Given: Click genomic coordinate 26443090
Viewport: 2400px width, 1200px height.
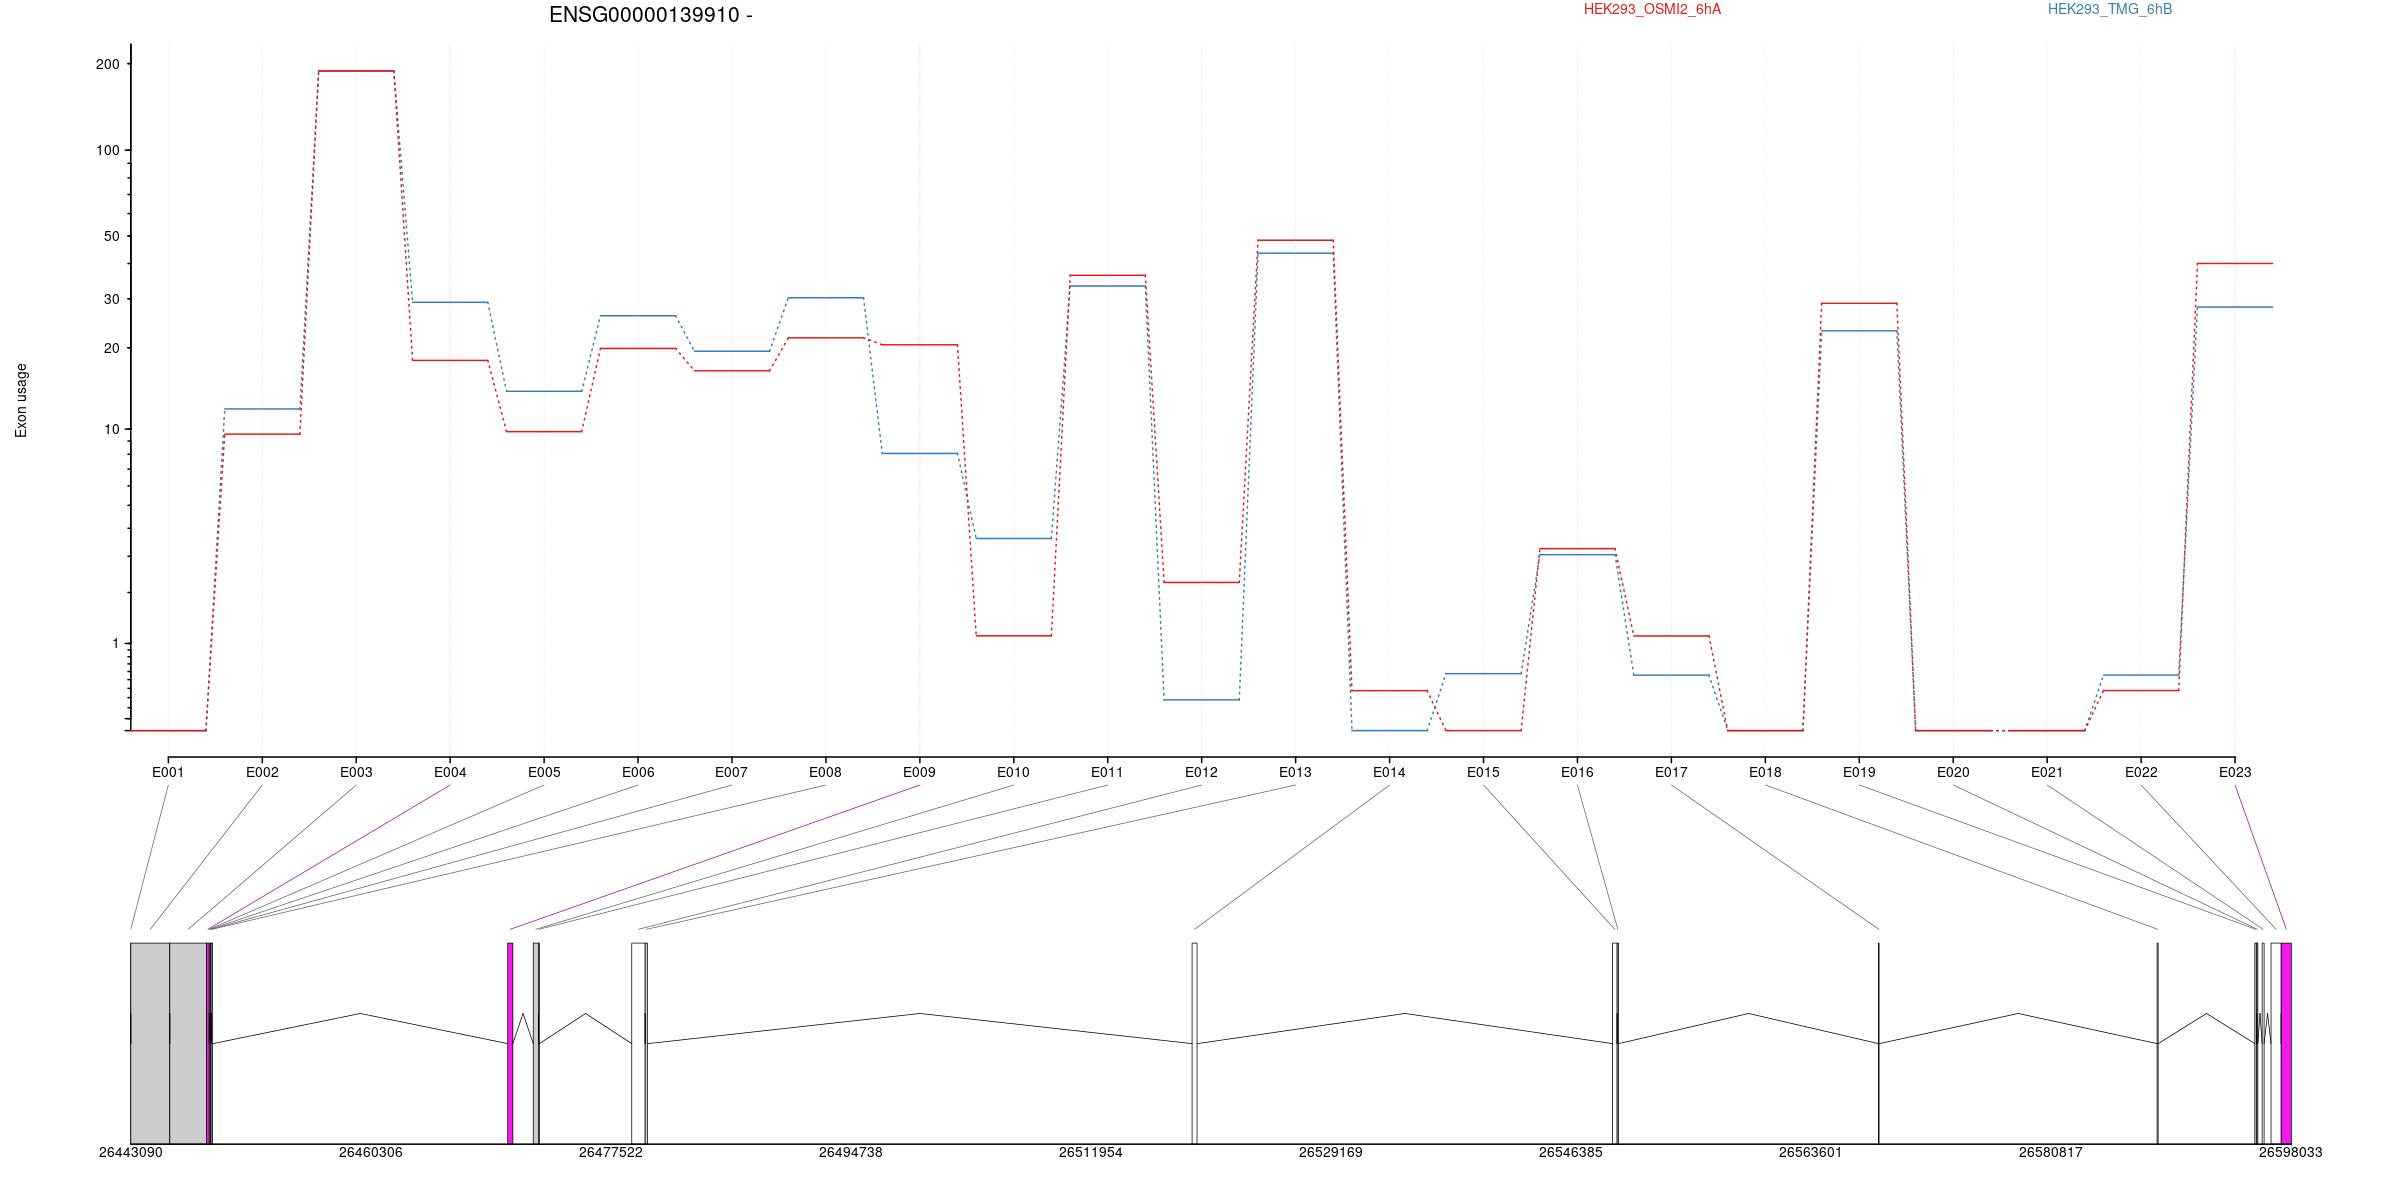Looking at the screenshot, I should 130,1152.
